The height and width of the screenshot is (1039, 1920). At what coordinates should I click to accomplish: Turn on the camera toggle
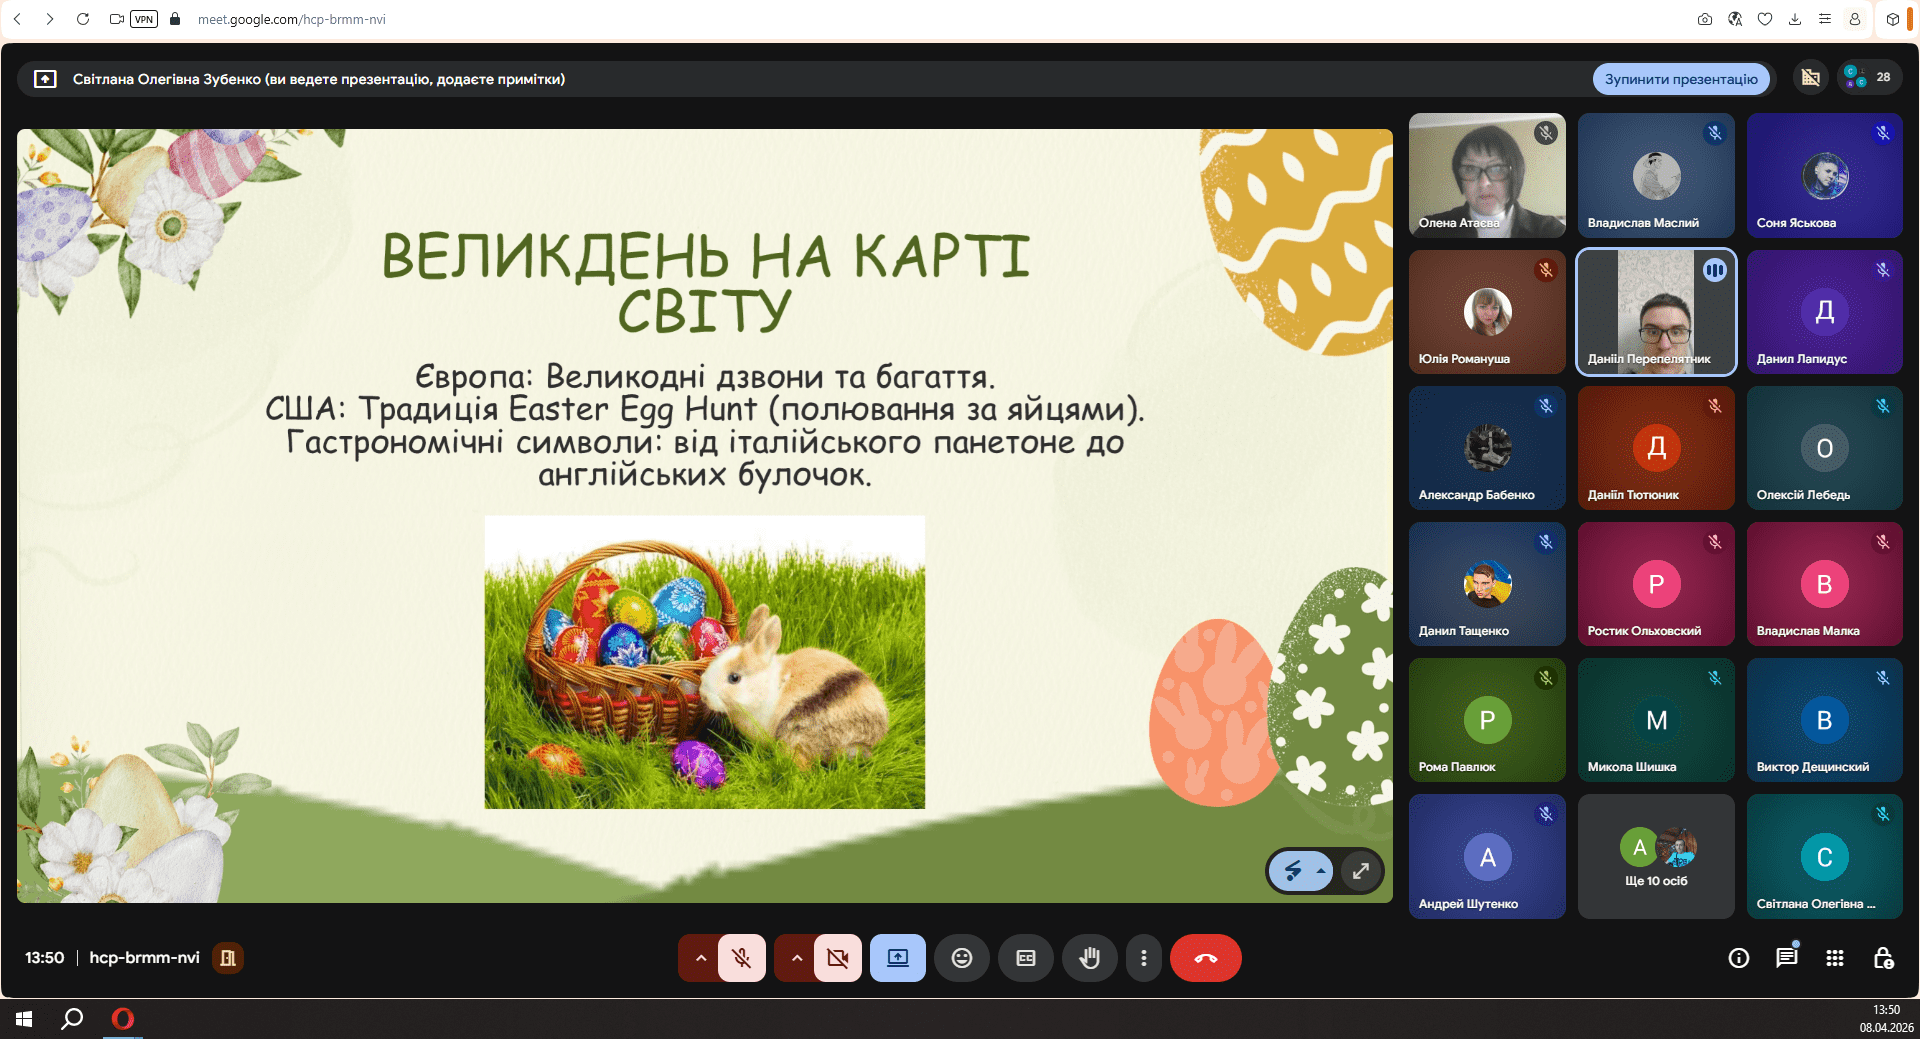click(837, 958)
